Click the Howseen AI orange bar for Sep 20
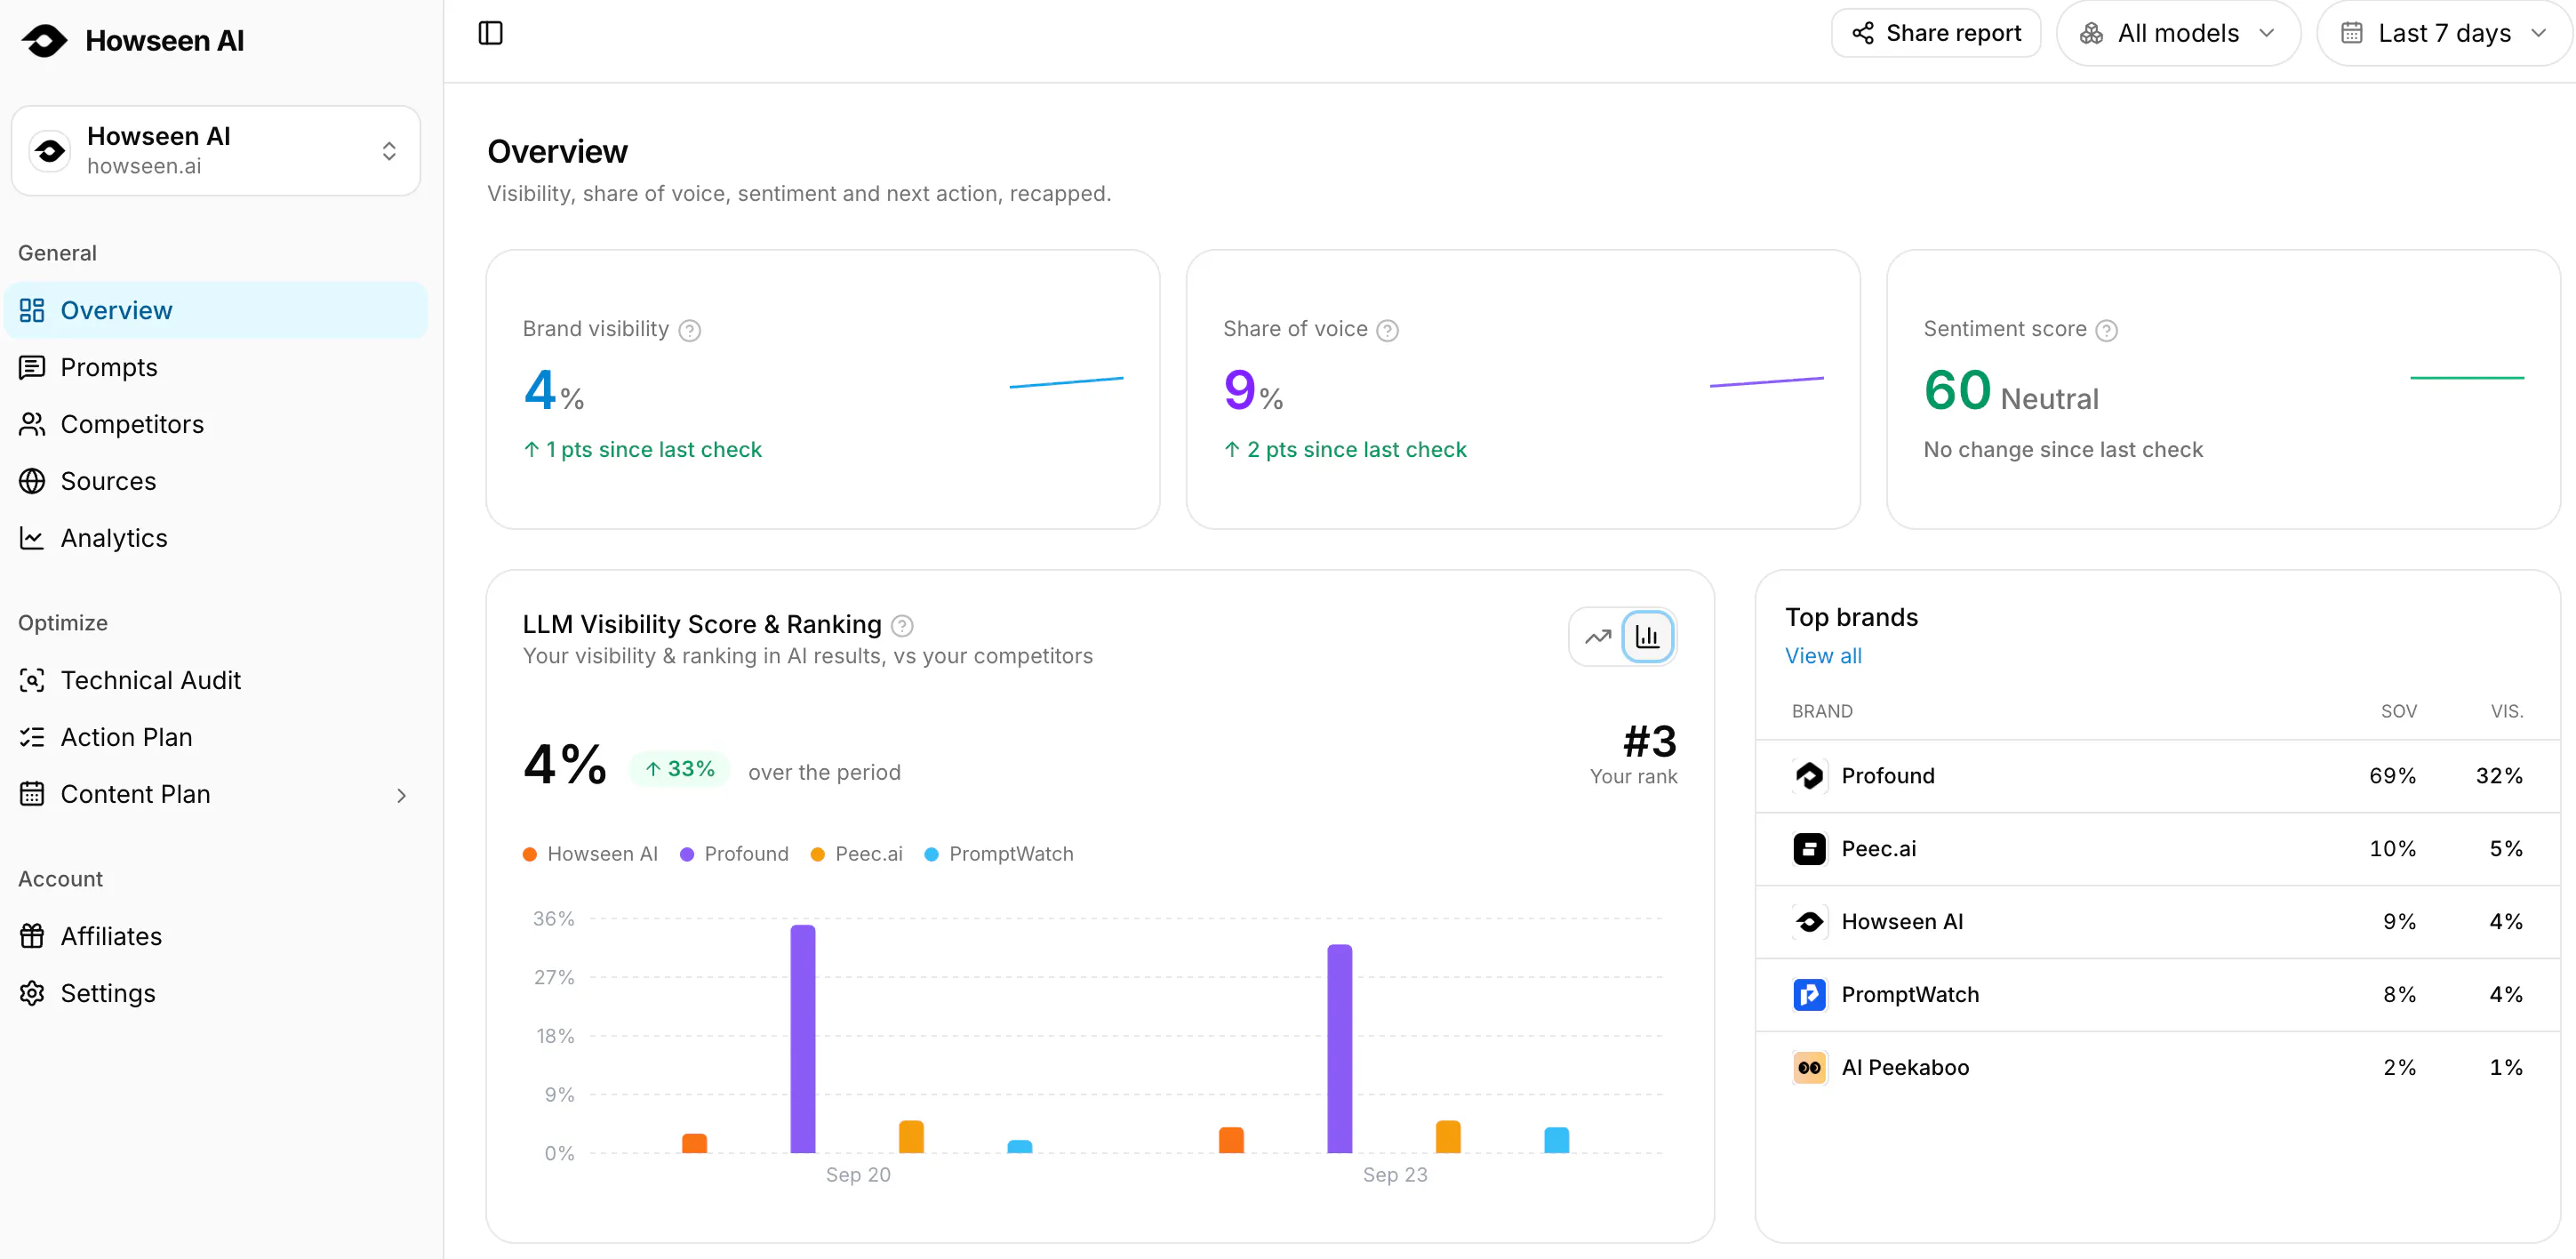This screenshot has width=2576, height=1259. click(694, 1143)
